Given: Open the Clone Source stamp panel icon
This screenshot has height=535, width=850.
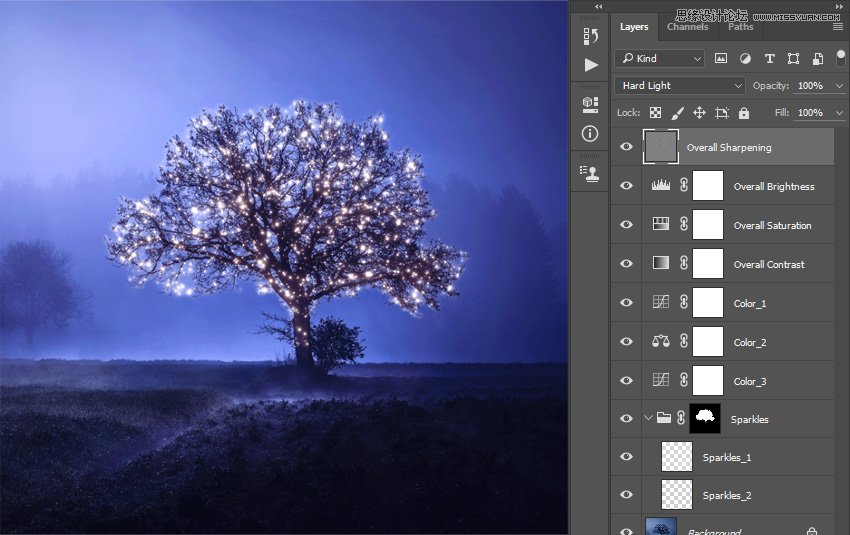Looking at the screenshot, I should tap(589, 173).
